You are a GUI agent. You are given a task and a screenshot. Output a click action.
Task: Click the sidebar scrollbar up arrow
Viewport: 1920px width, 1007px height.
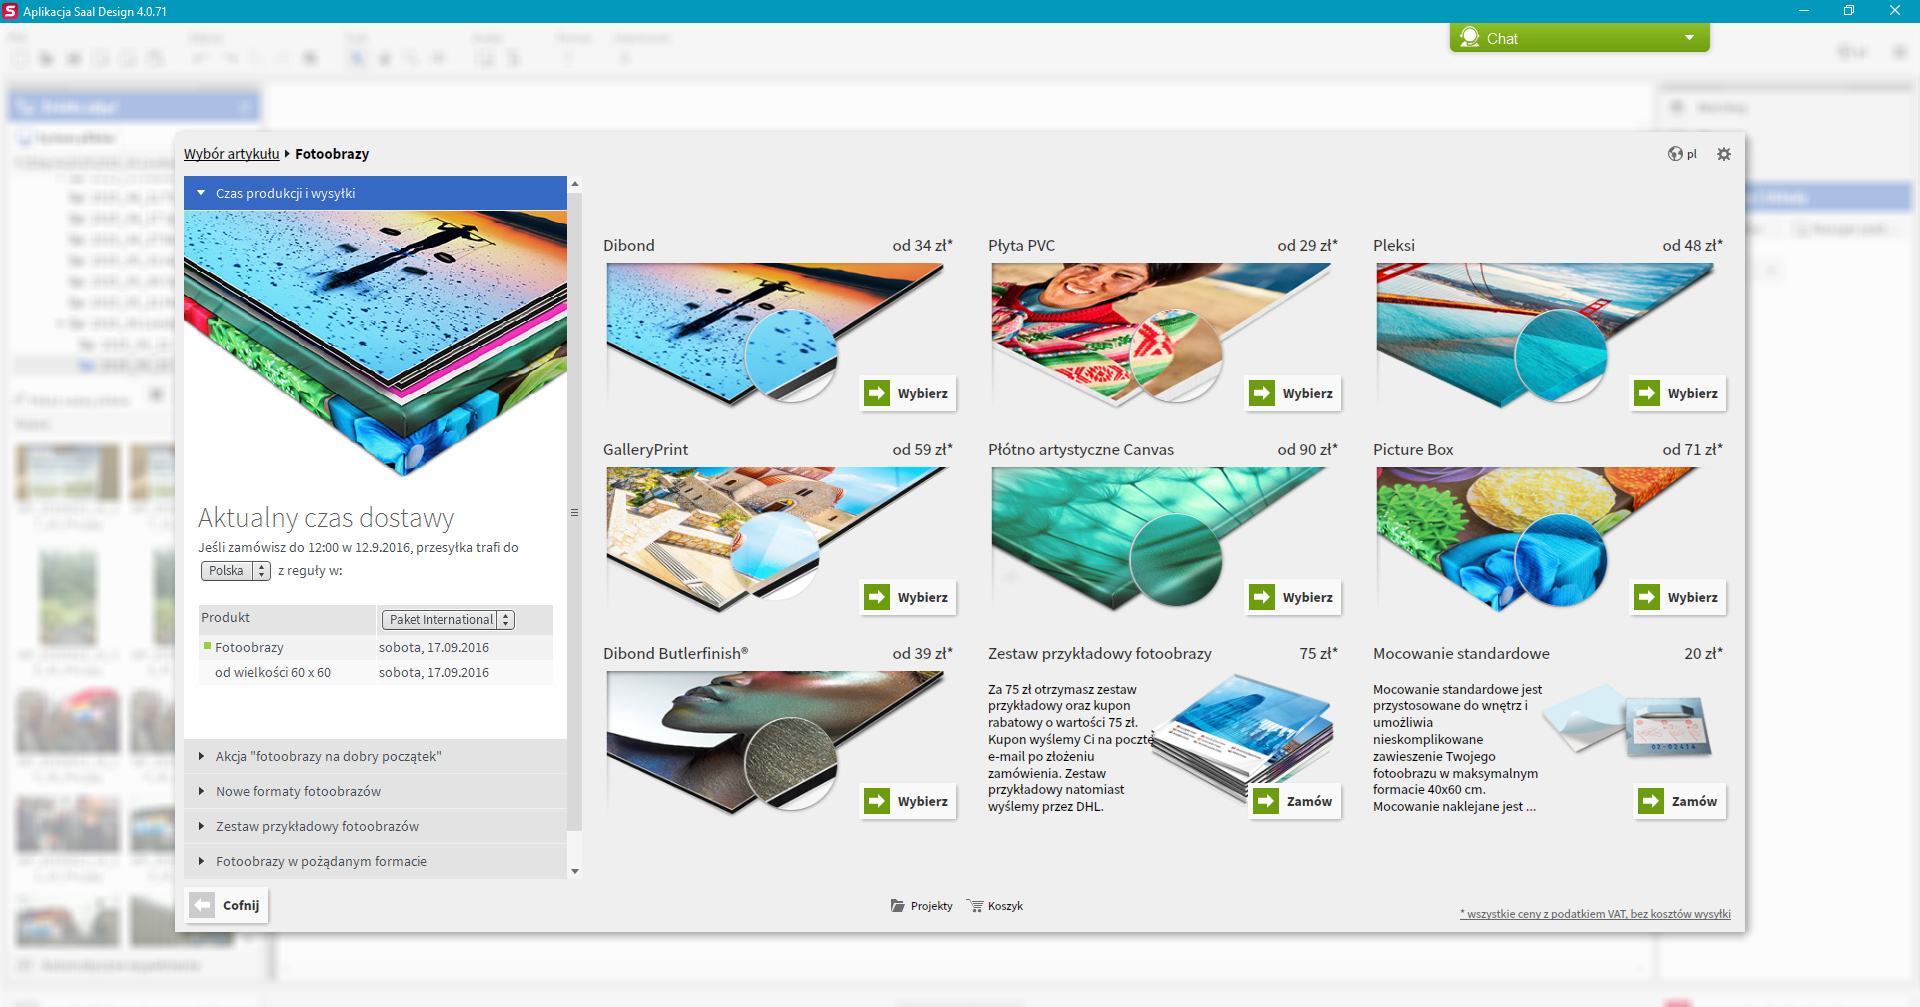coord(575,184)
